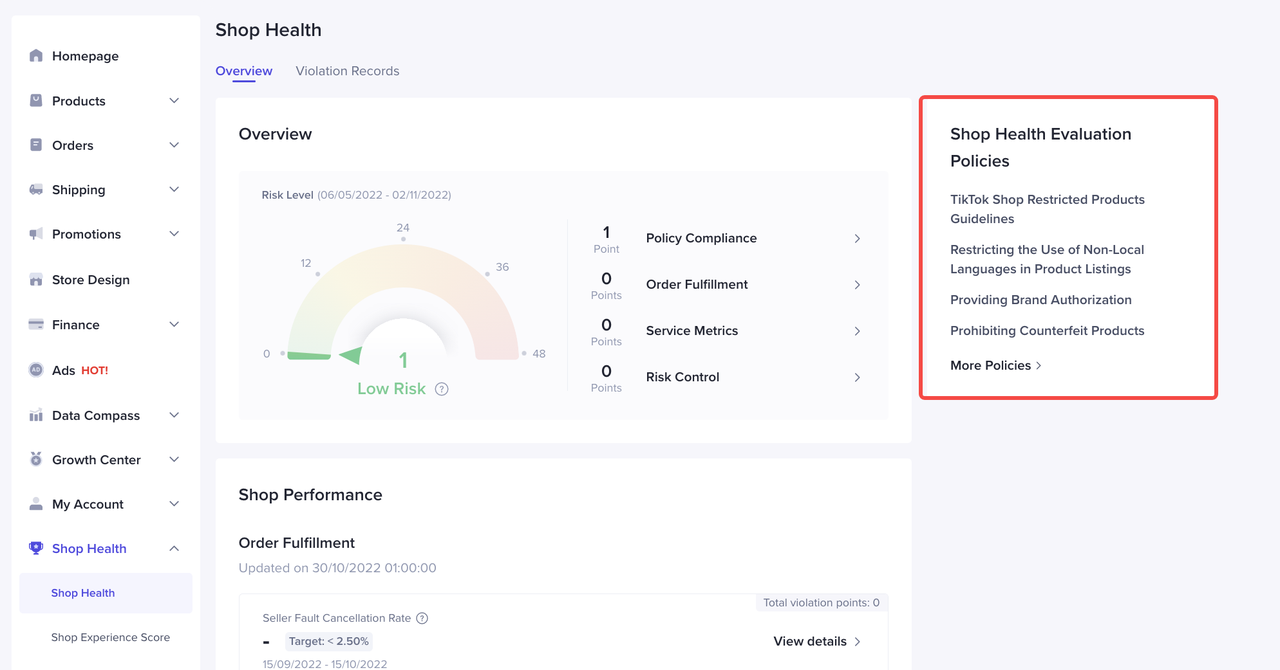Viewport: 1280px width, 670px height.
Task: Click the More Policies link
Action: 995,366
